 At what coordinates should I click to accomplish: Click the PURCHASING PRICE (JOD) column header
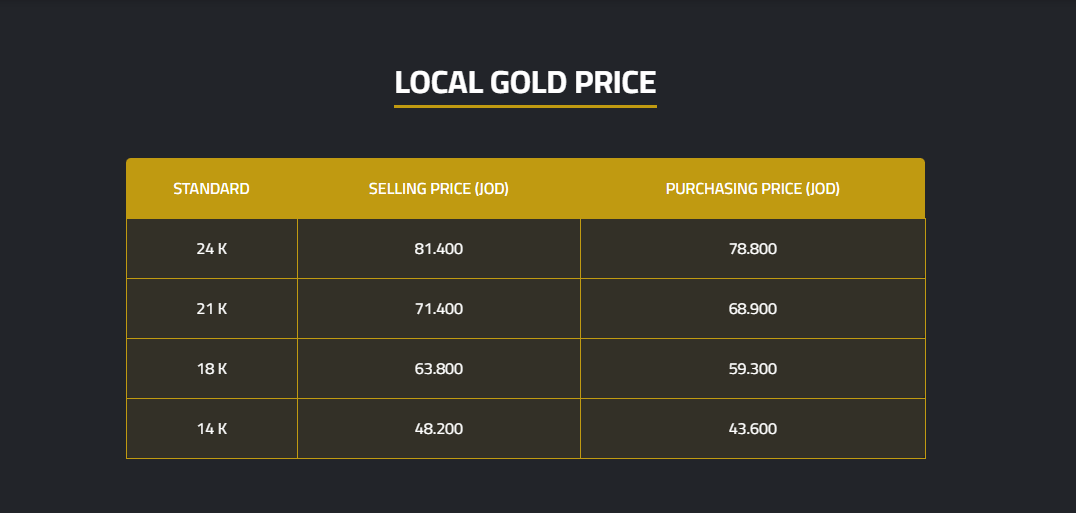tap(752, 189)
